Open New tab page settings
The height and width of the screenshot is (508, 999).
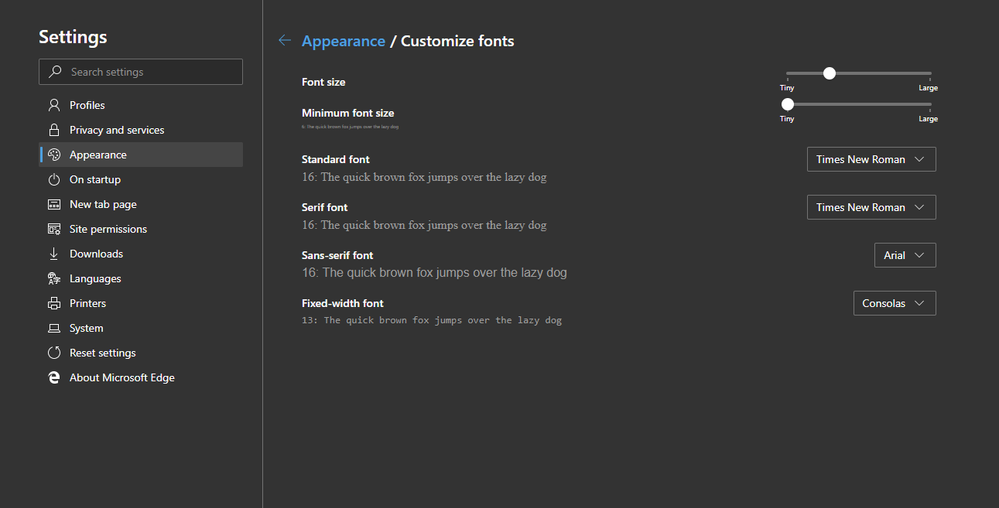141,205
